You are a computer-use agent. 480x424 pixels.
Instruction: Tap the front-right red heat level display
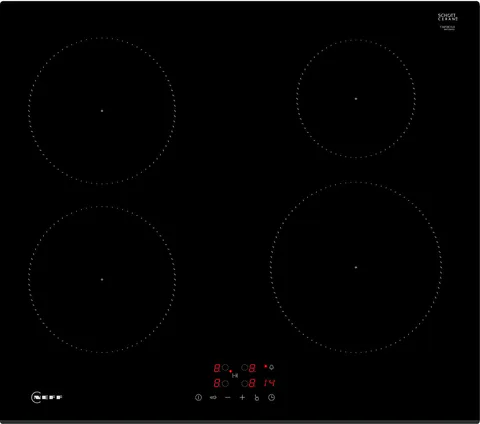pyautogui.click(x=252, y=383)
